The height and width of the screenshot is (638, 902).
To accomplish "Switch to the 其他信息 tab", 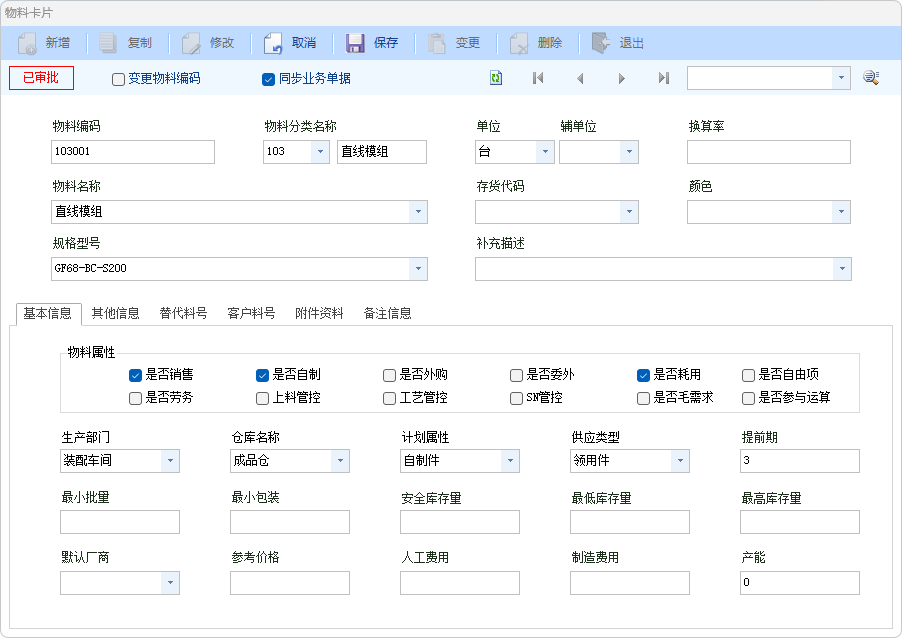I will pyautogui.click(x=116, y=314).
